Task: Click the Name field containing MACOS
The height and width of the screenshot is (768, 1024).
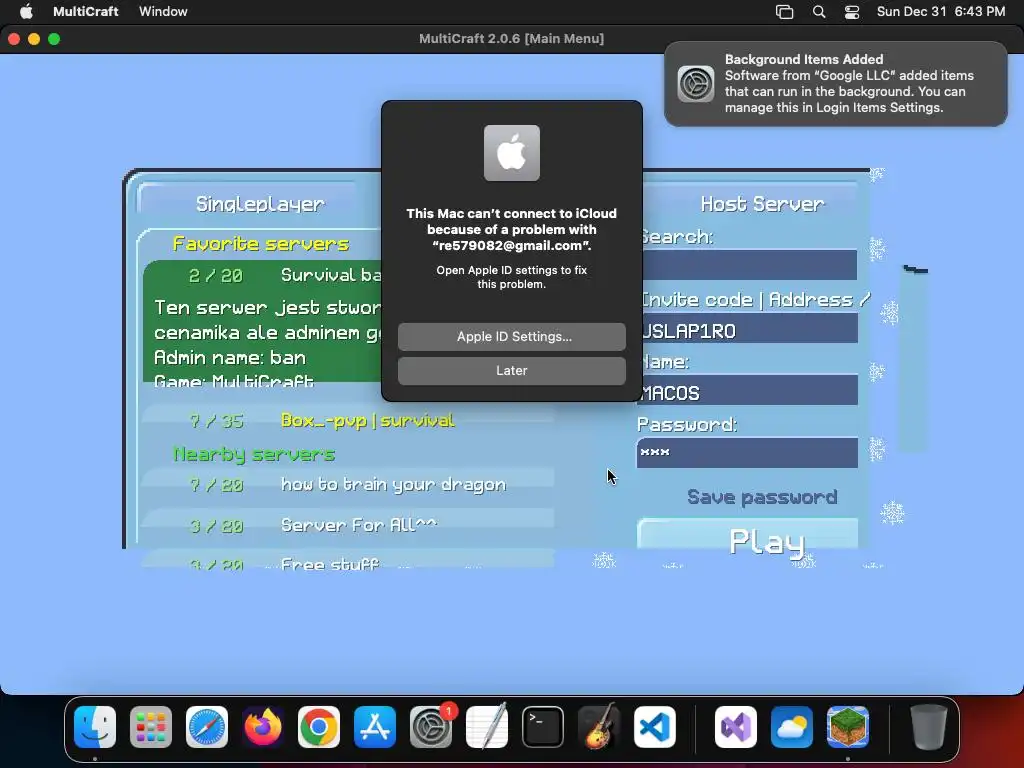Action: tap(750, 390)
